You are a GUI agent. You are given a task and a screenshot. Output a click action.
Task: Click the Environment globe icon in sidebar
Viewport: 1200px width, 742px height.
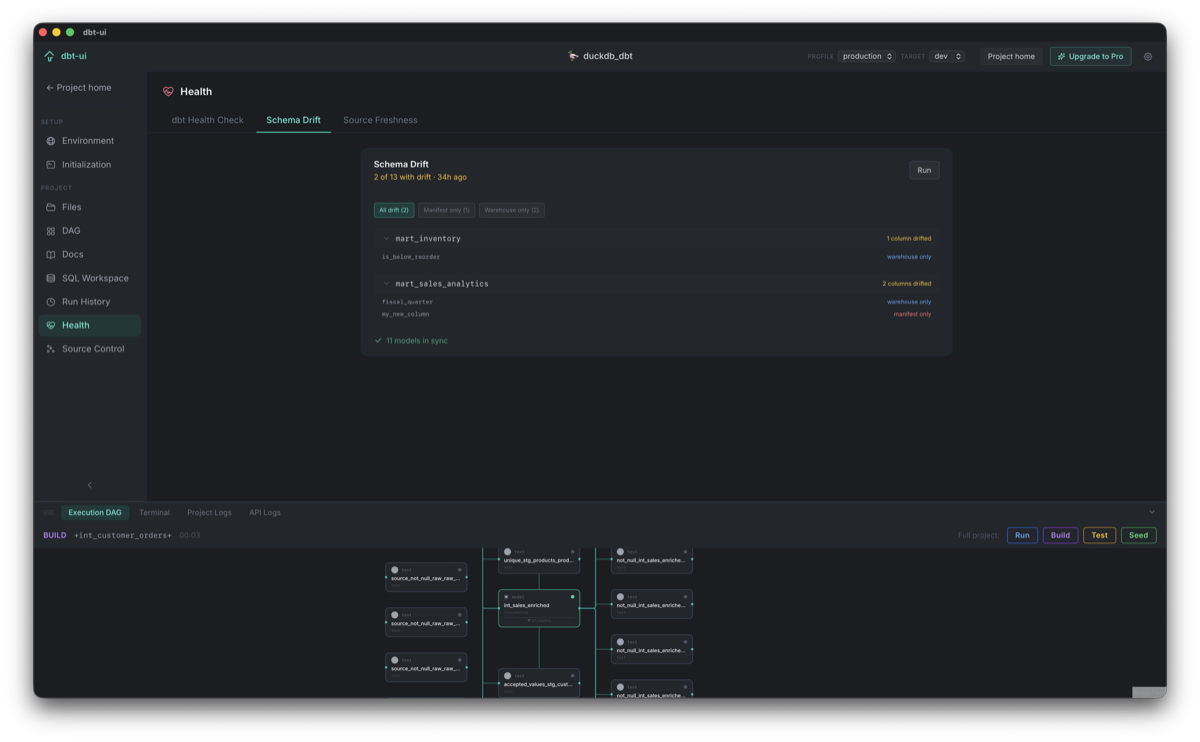(51, 141)
